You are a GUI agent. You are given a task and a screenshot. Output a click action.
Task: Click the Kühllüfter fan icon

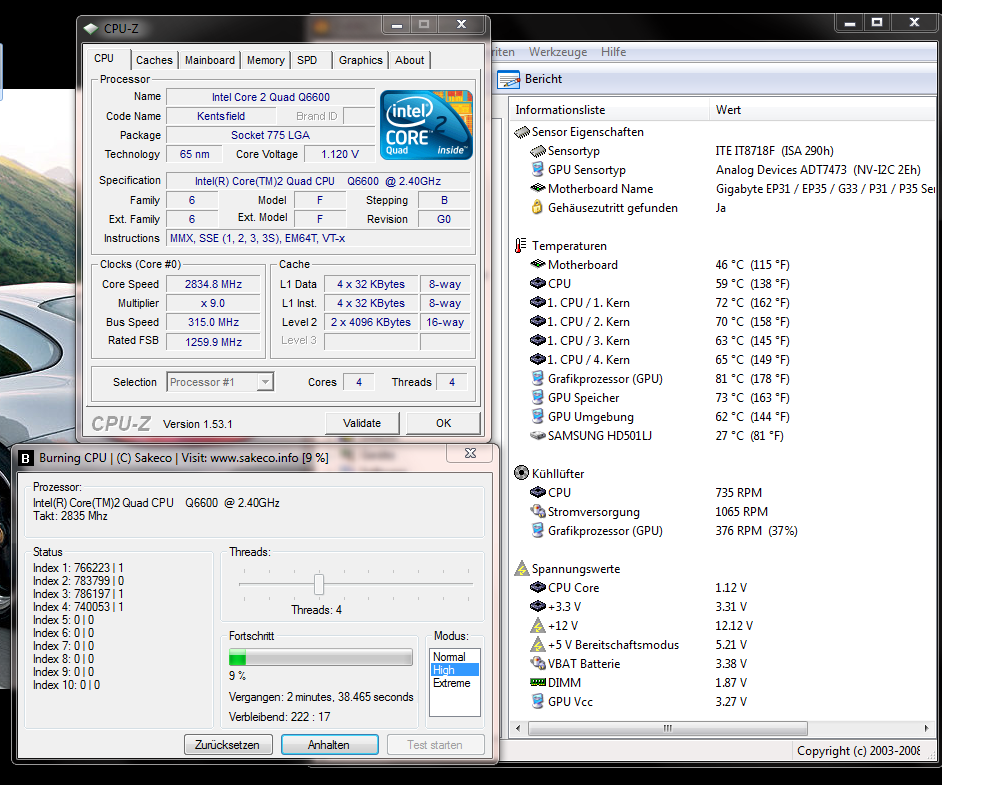tap(521, 473)
